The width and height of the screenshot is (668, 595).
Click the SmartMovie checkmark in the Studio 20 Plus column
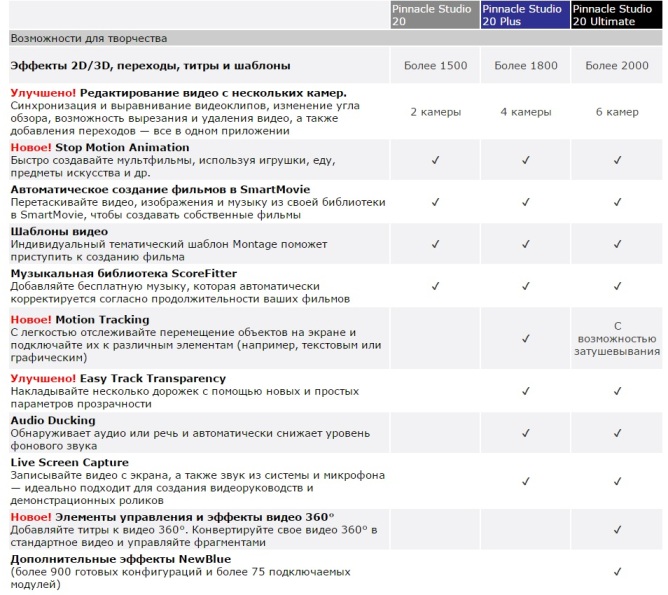pos(525,202)
